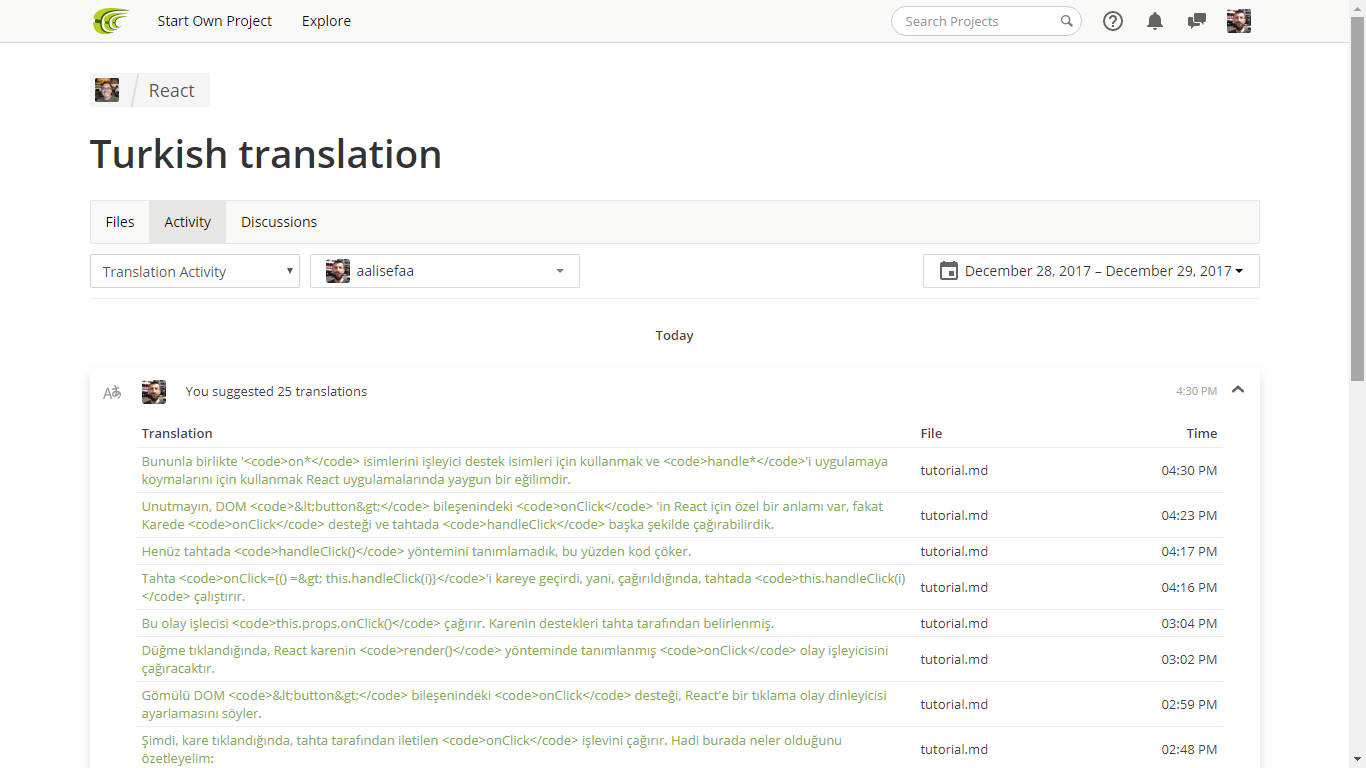Click the search magnifier icon
The height and width of the screenshot is (768, 1366).
click(1067, 21)
